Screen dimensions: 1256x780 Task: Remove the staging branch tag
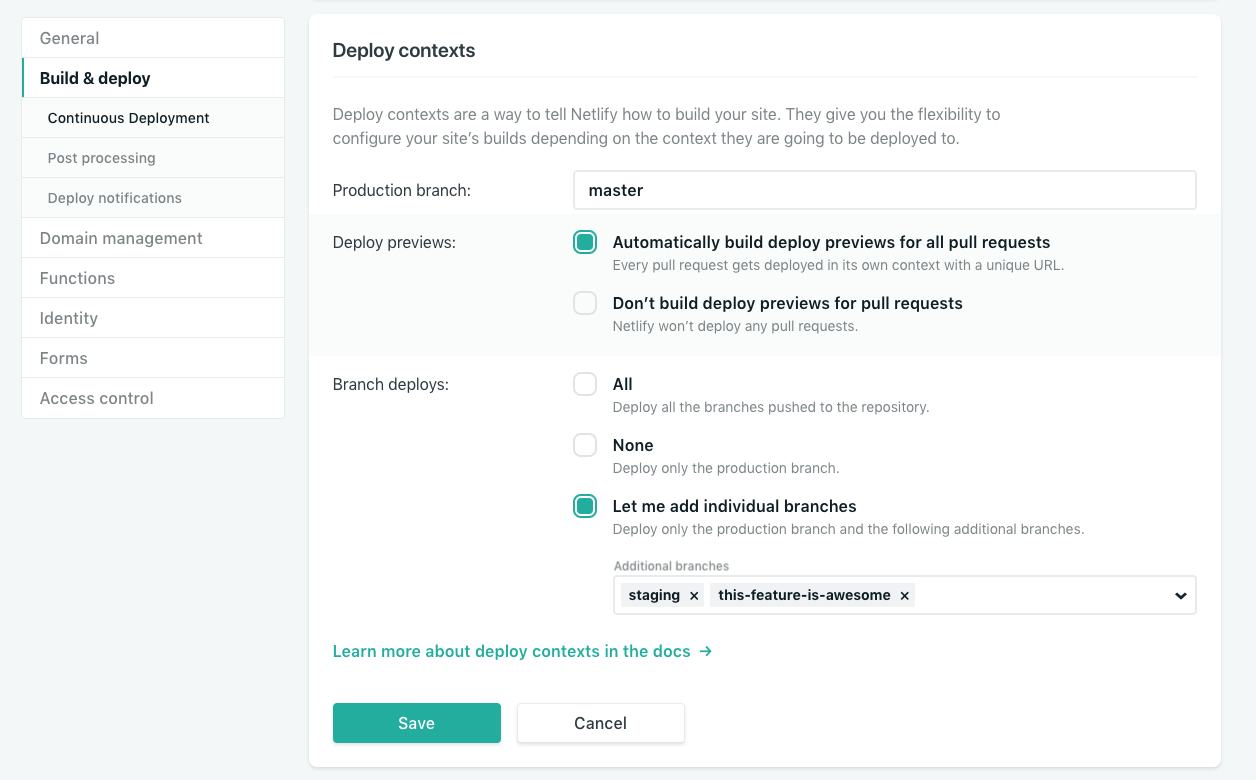[x=694, y=596]
